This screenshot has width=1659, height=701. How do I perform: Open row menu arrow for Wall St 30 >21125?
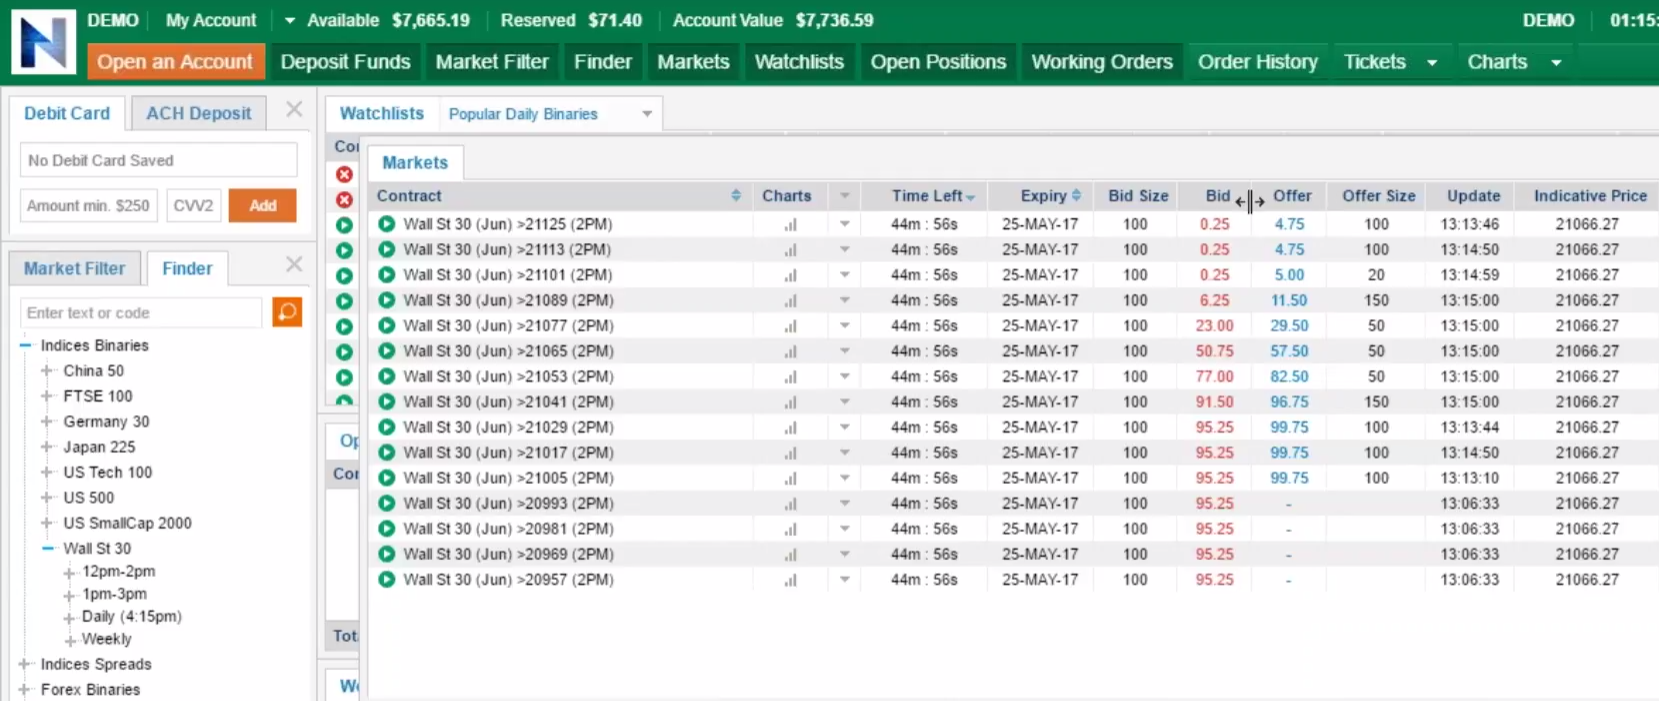[x=845, y=224]
